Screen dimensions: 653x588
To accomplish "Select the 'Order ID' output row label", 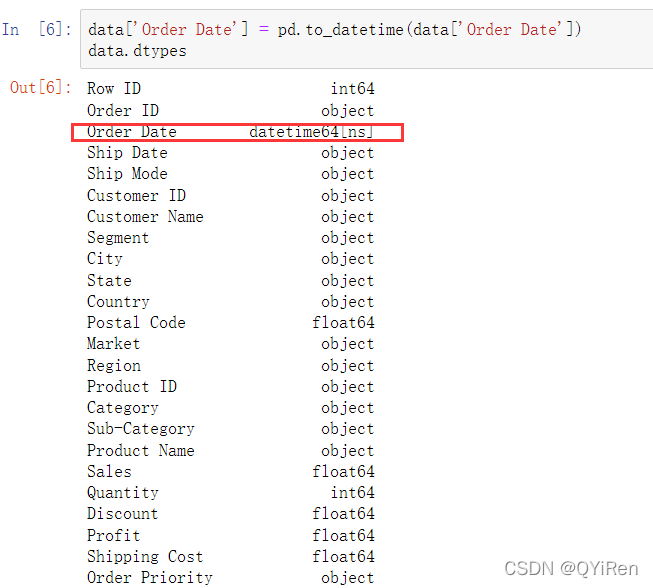I will [122, 110].
